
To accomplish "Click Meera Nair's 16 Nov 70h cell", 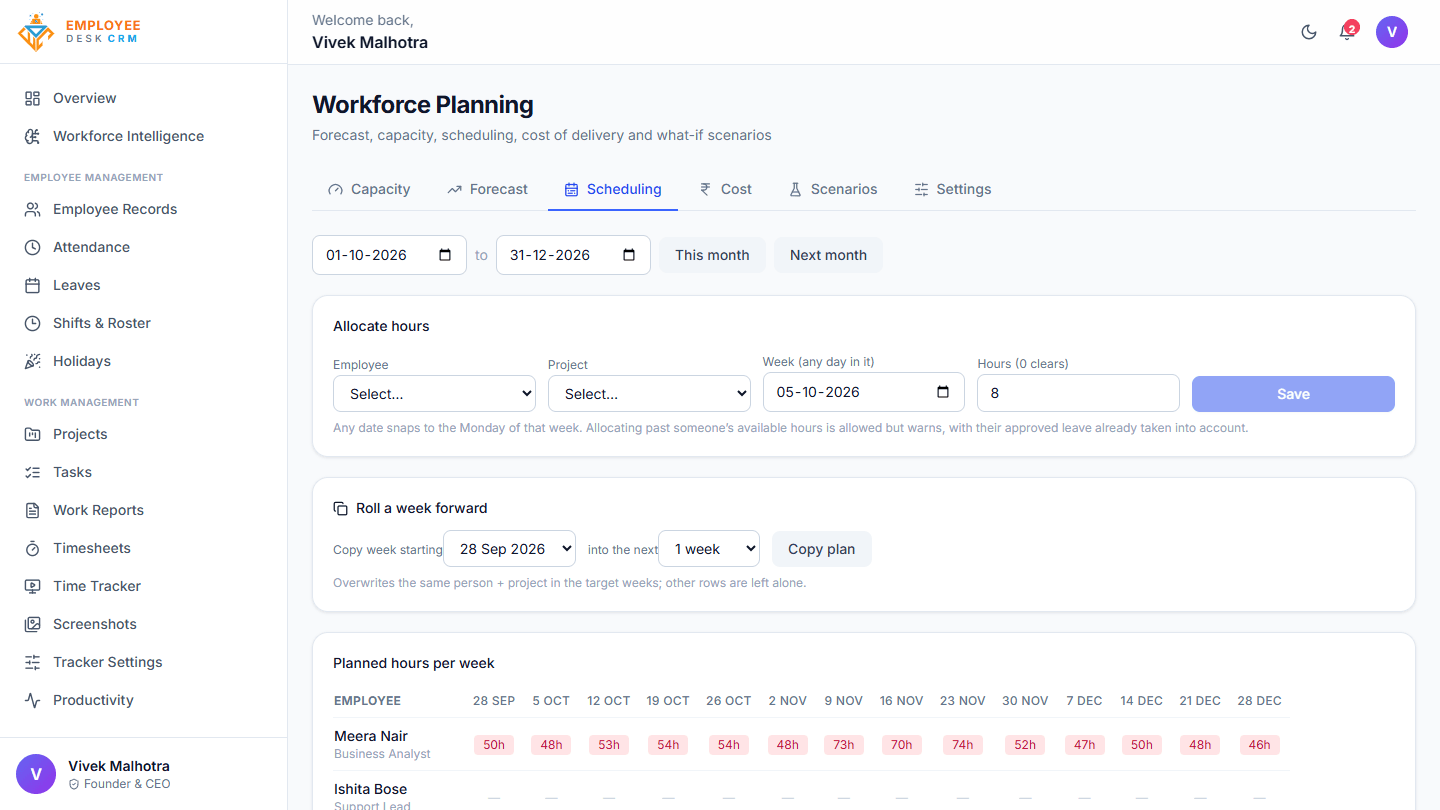I will pyautogui.click(x=902, y=745).
